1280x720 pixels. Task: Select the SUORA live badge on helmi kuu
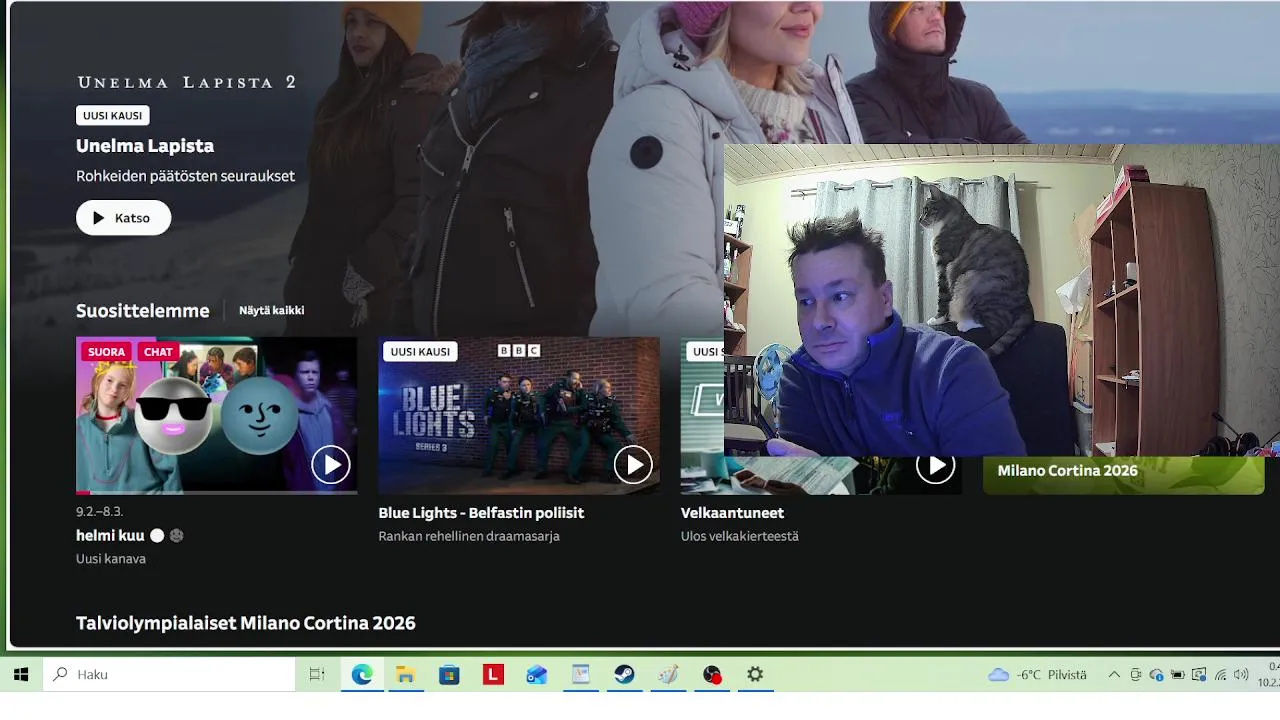point(106,352)
